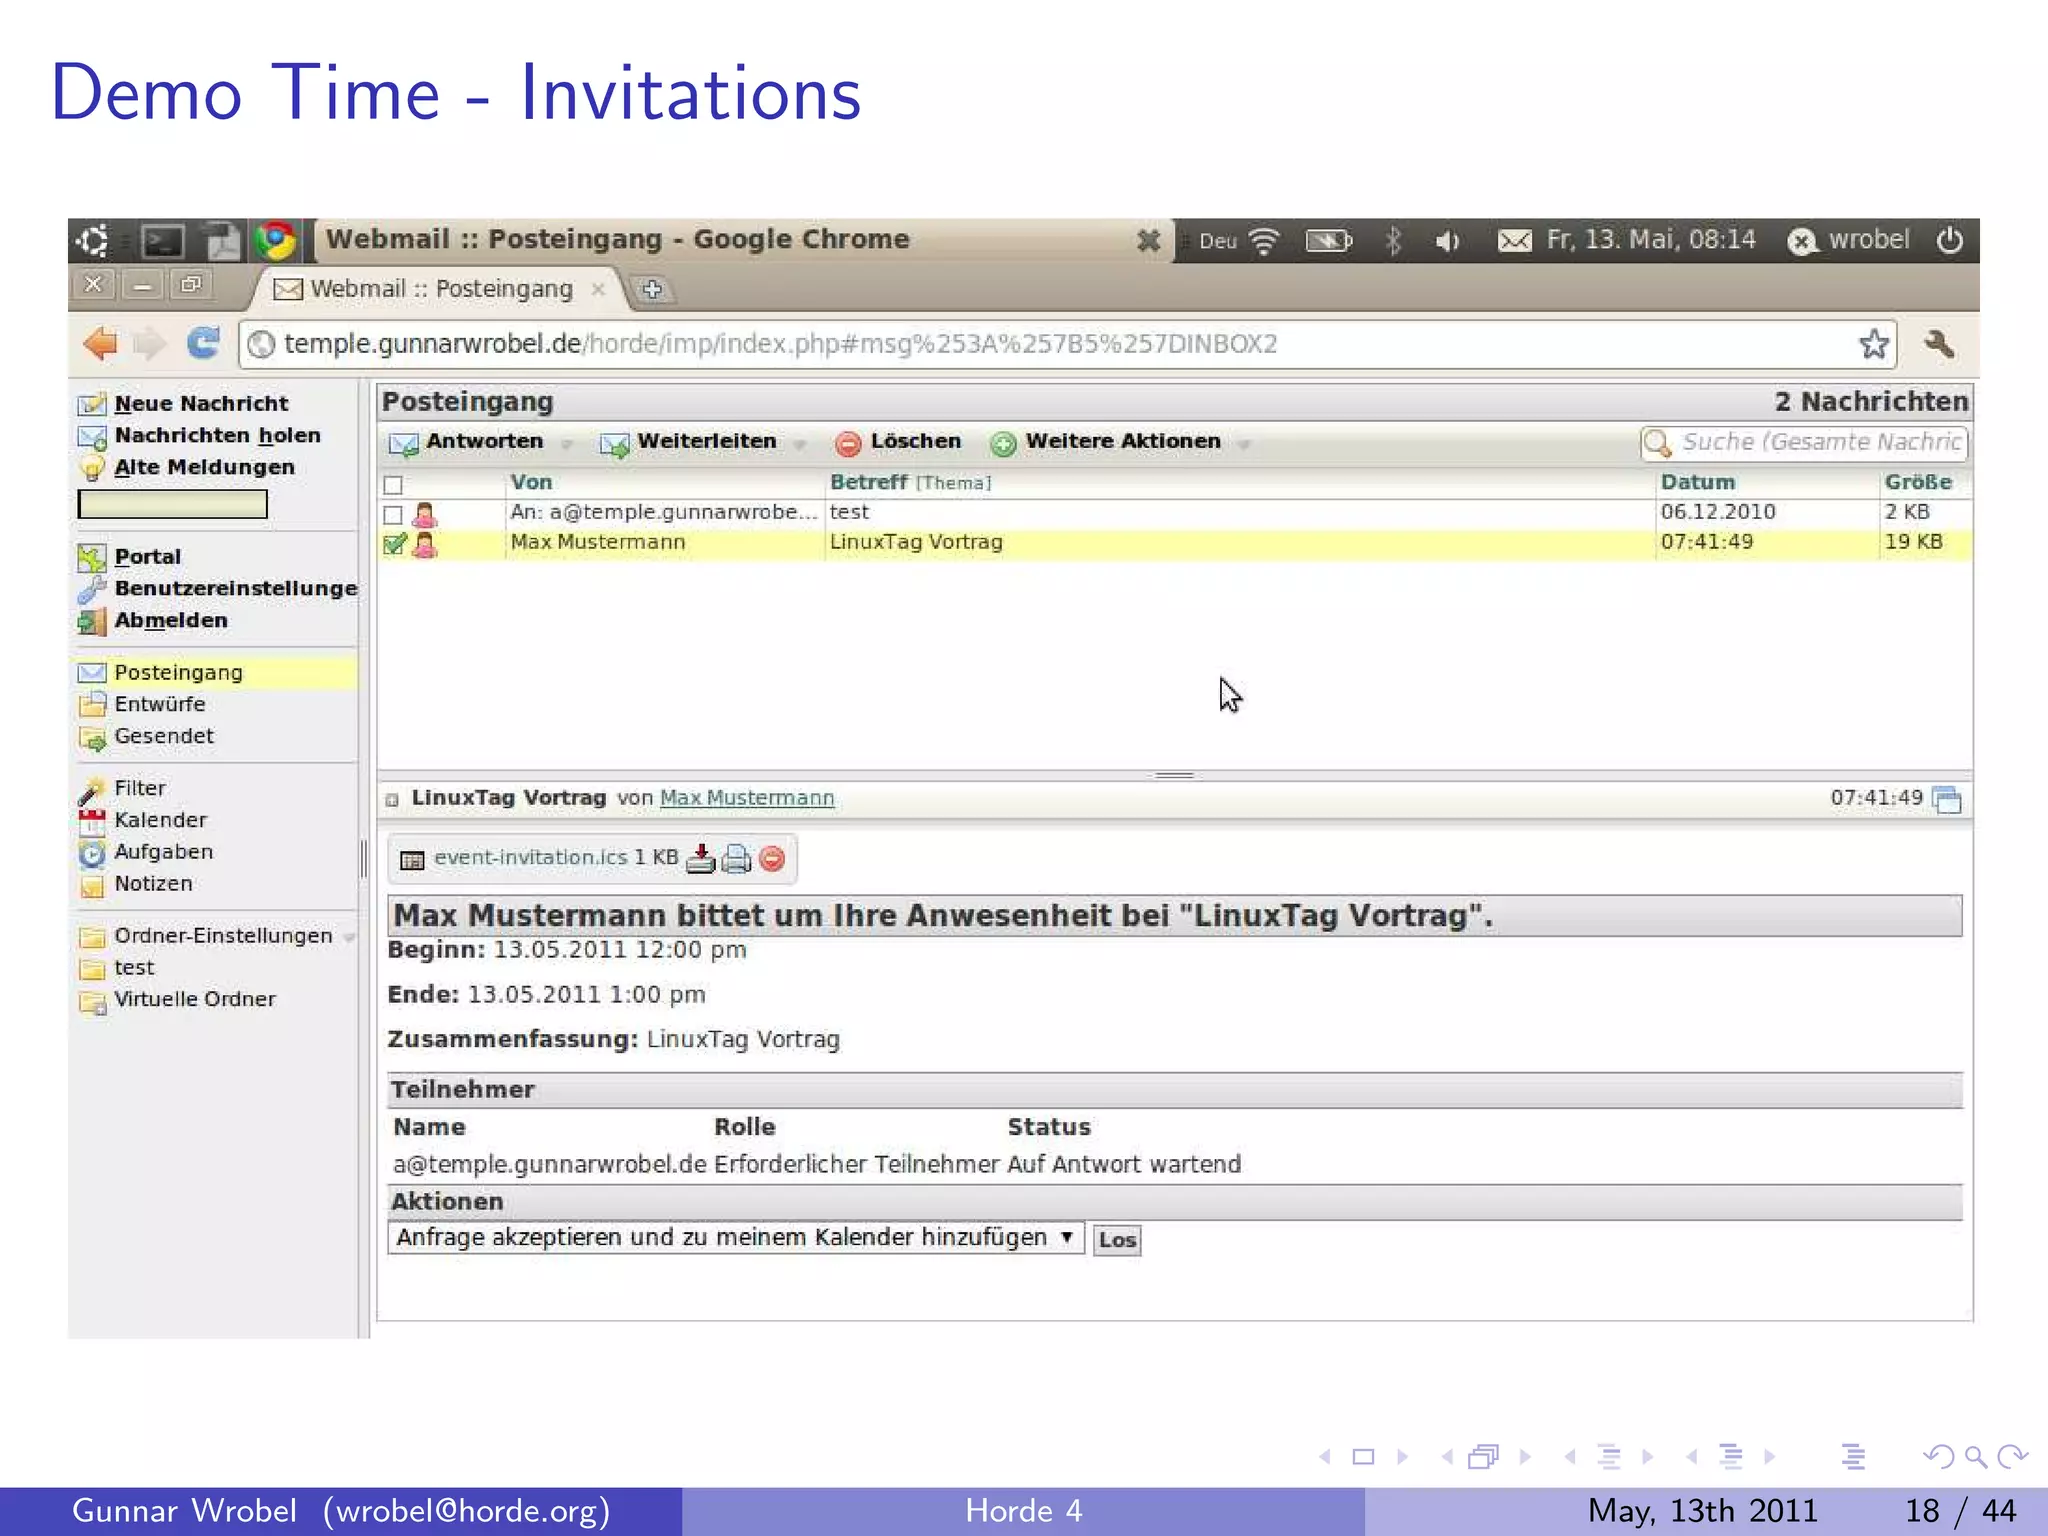
Task: Expand Antworten dropdown arrow
Action: tap(567, 444)
